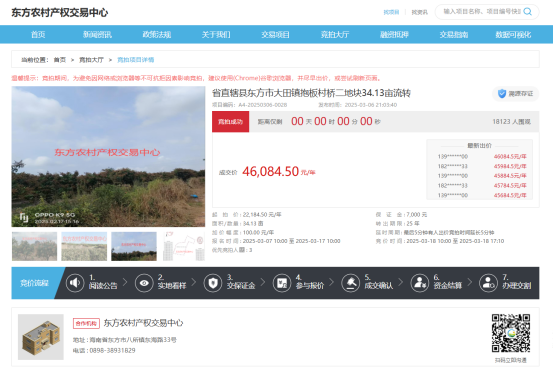Image resolution: width=554 pixels, height=368 pixels.
Task: Click 竞拍大厅 in the breadcrumb
Action: tap(91, 60)
